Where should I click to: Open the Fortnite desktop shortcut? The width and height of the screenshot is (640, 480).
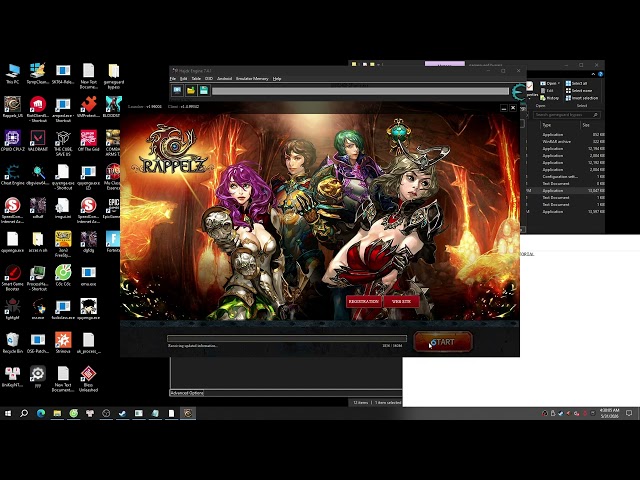(114, 242)
